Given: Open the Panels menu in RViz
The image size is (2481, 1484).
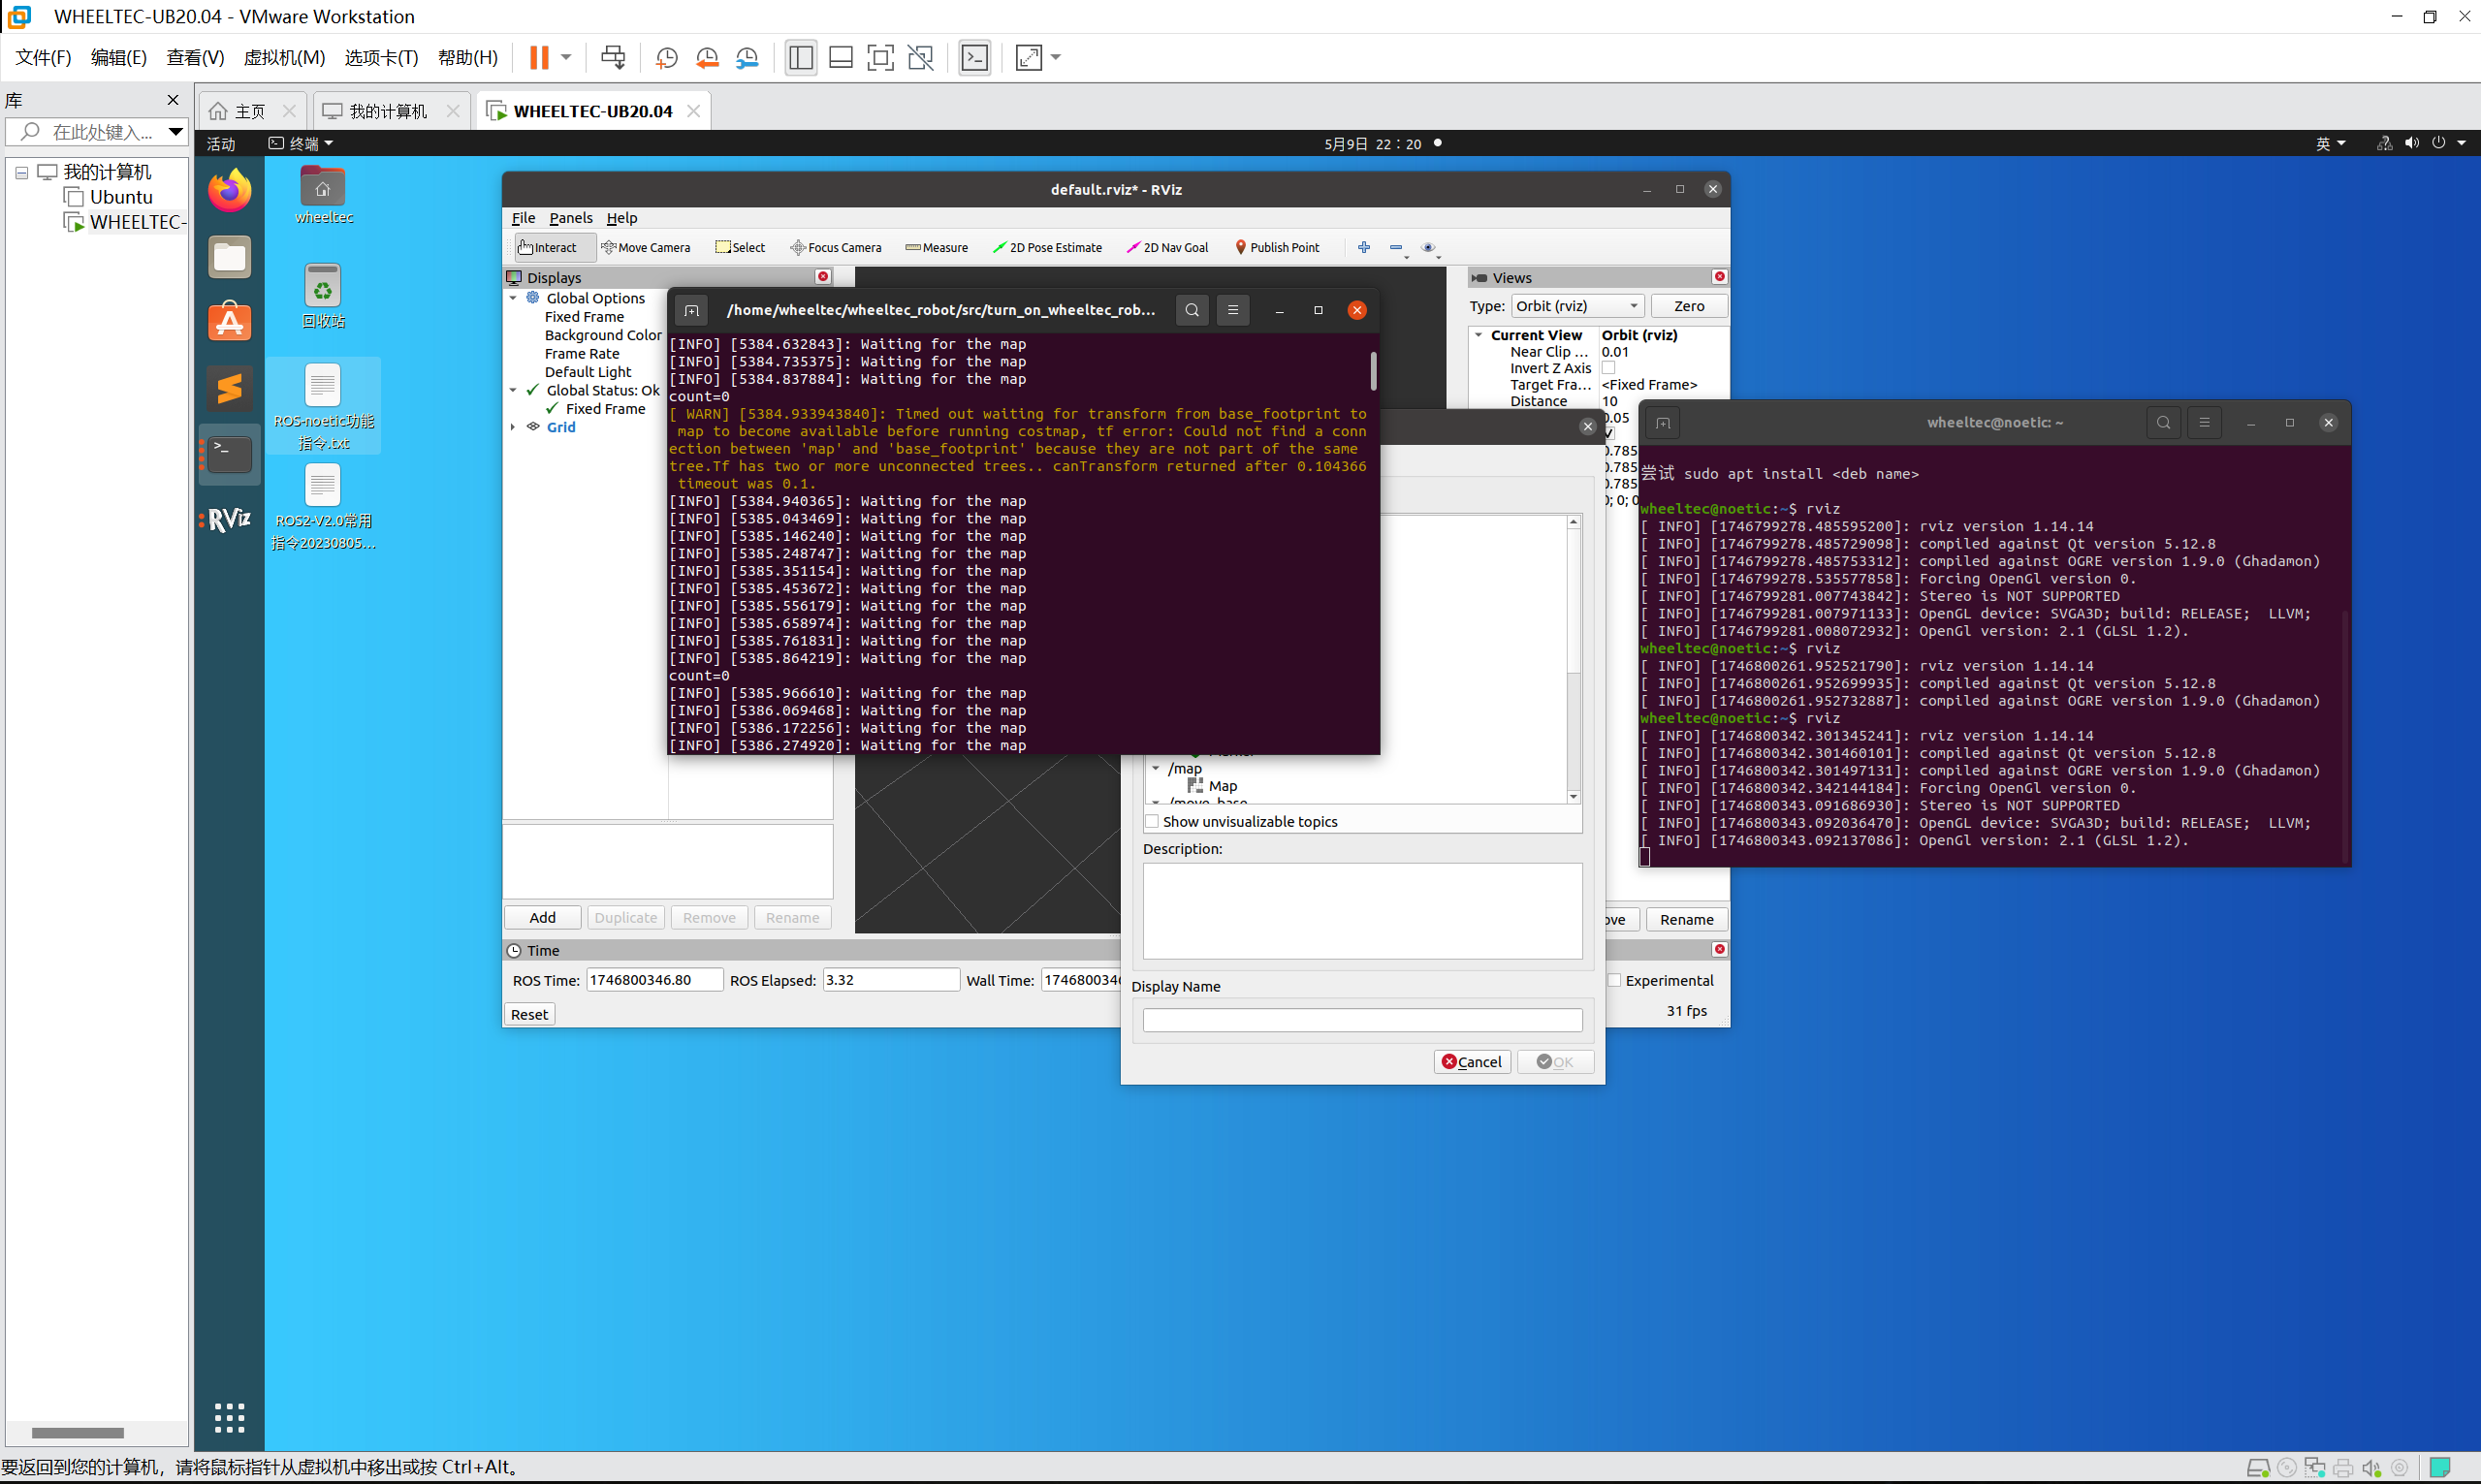Looking at the screenshot, I should (570, 218).
